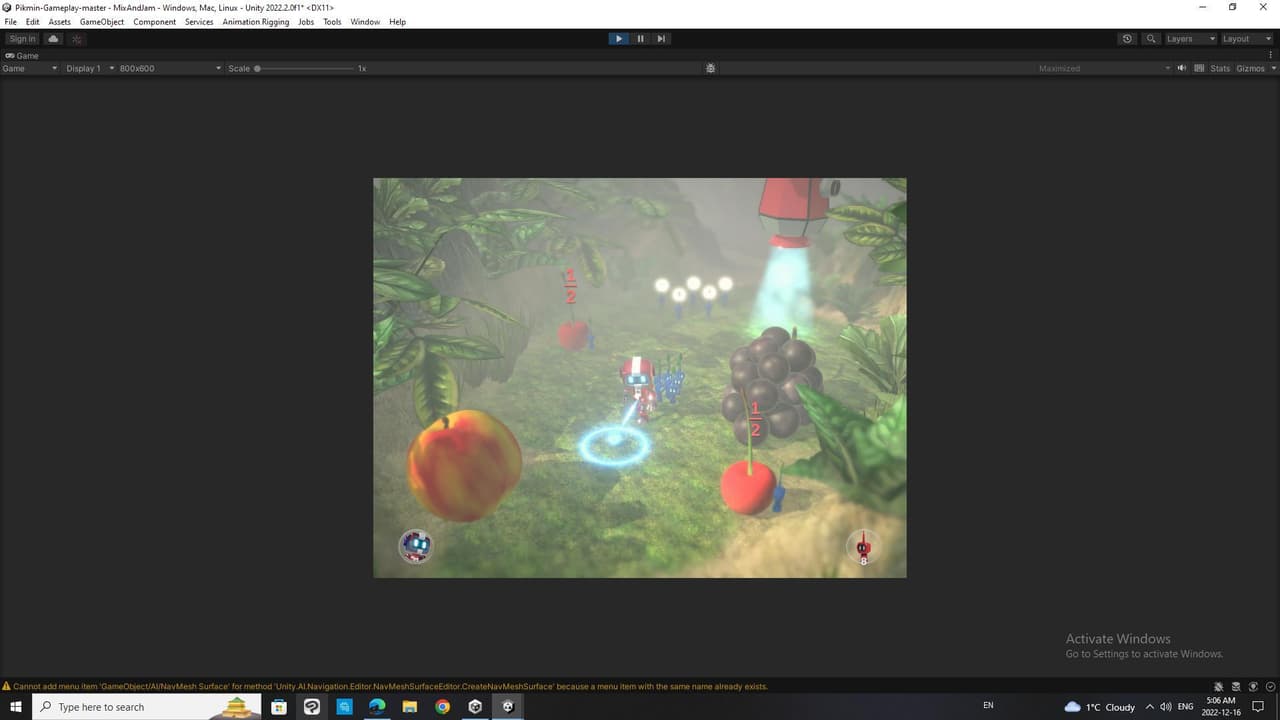Click the Windows taskbar search box

148,707
